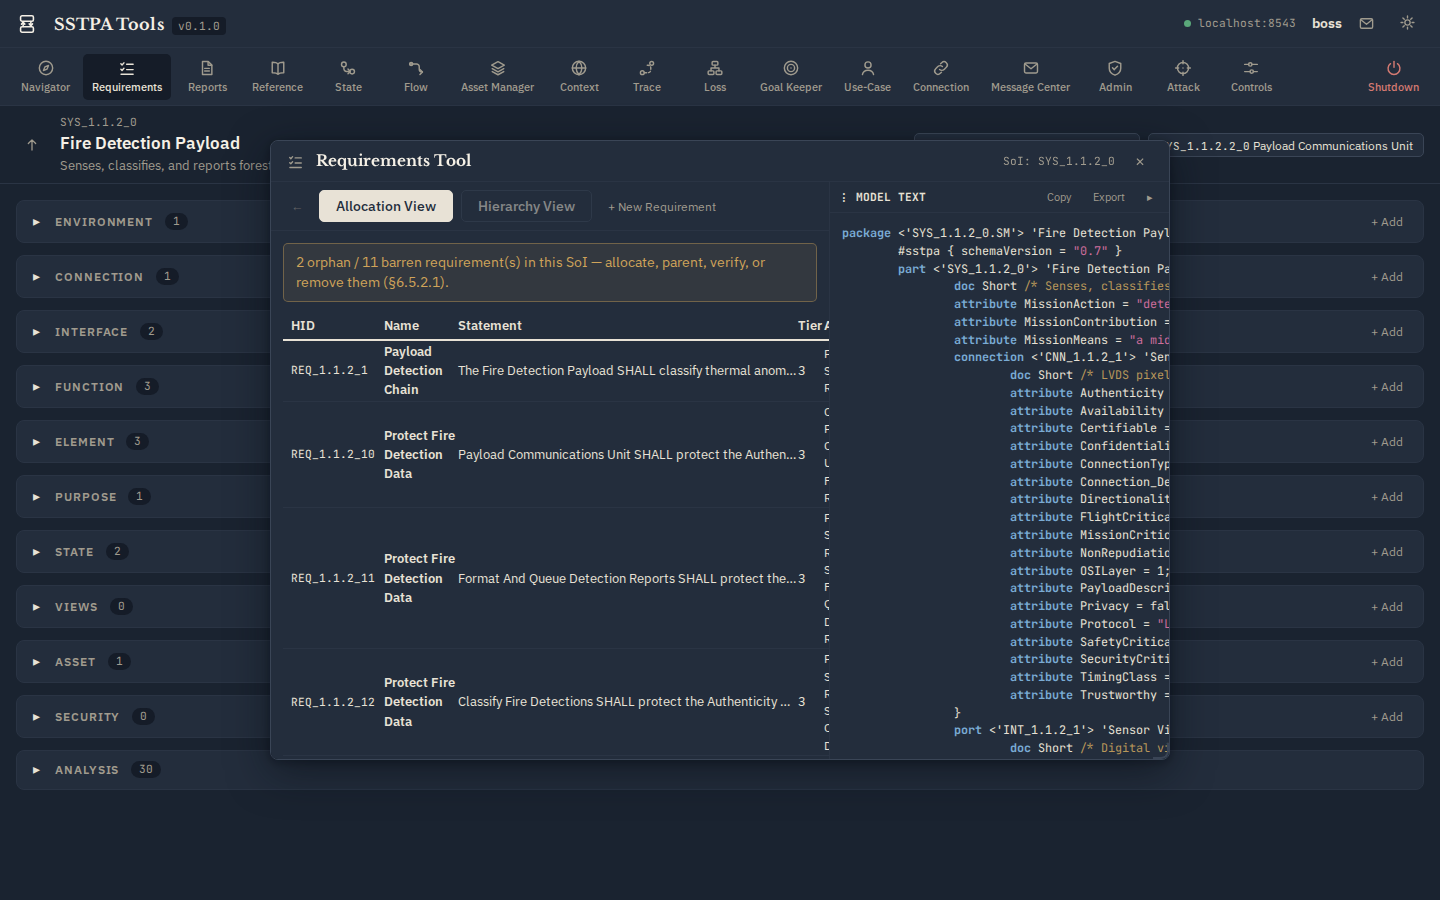1440x900 pixels.
Task: Open the mail icon beside boss
Action: (1366, 23)
